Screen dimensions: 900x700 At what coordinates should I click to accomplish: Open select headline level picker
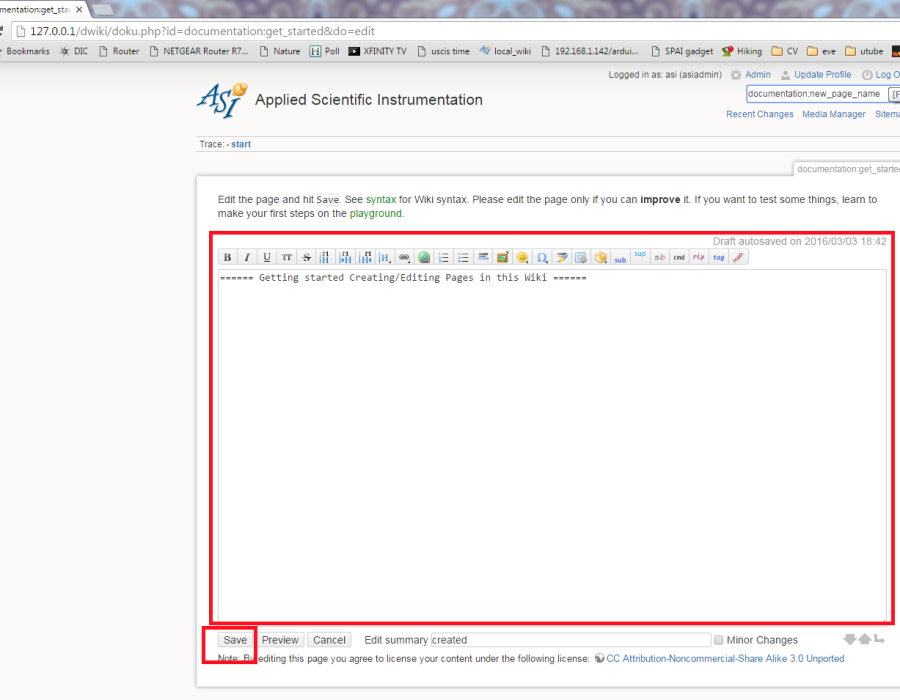tap(385, 258)
